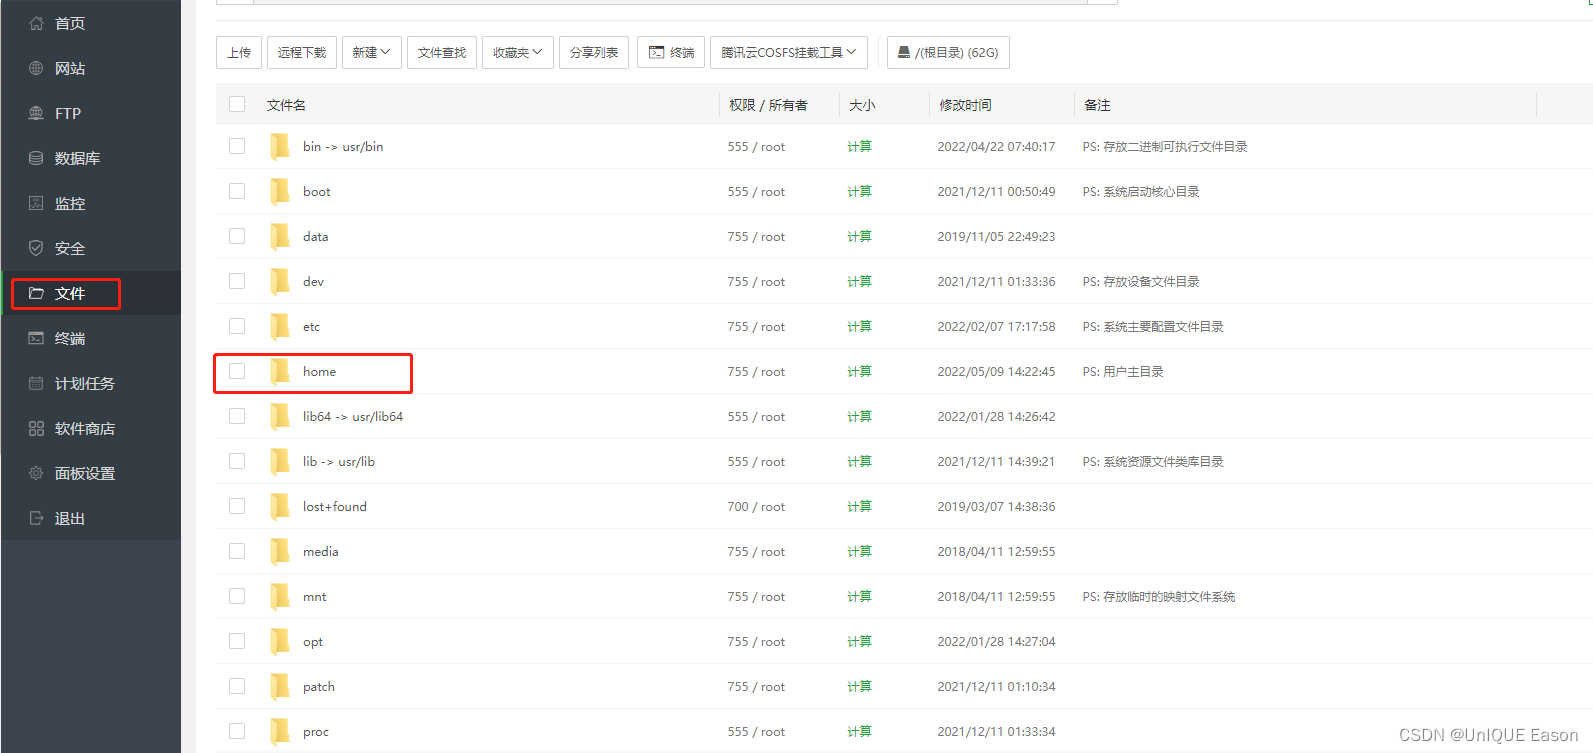Image resolution: width=1593 pixels, height=753 pixels.
Task: Click the date 2022/05/09 14:22:45
Action: pyautogui.click(x=996, y=371)
